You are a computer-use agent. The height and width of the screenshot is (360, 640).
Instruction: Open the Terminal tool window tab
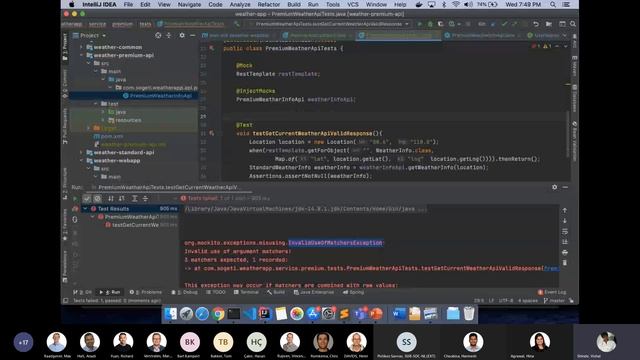246,292
